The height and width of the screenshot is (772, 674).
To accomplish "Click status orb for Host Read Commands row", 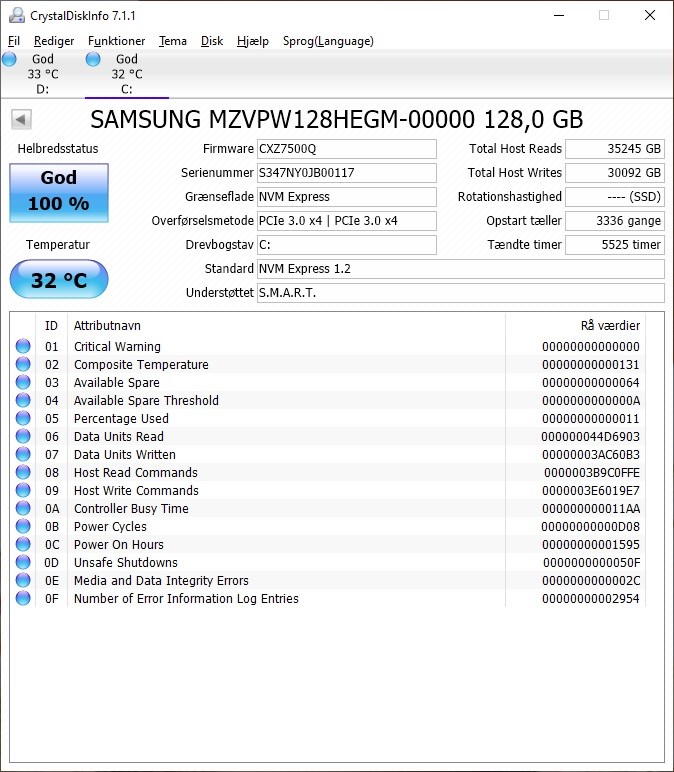I will [23, 472].
